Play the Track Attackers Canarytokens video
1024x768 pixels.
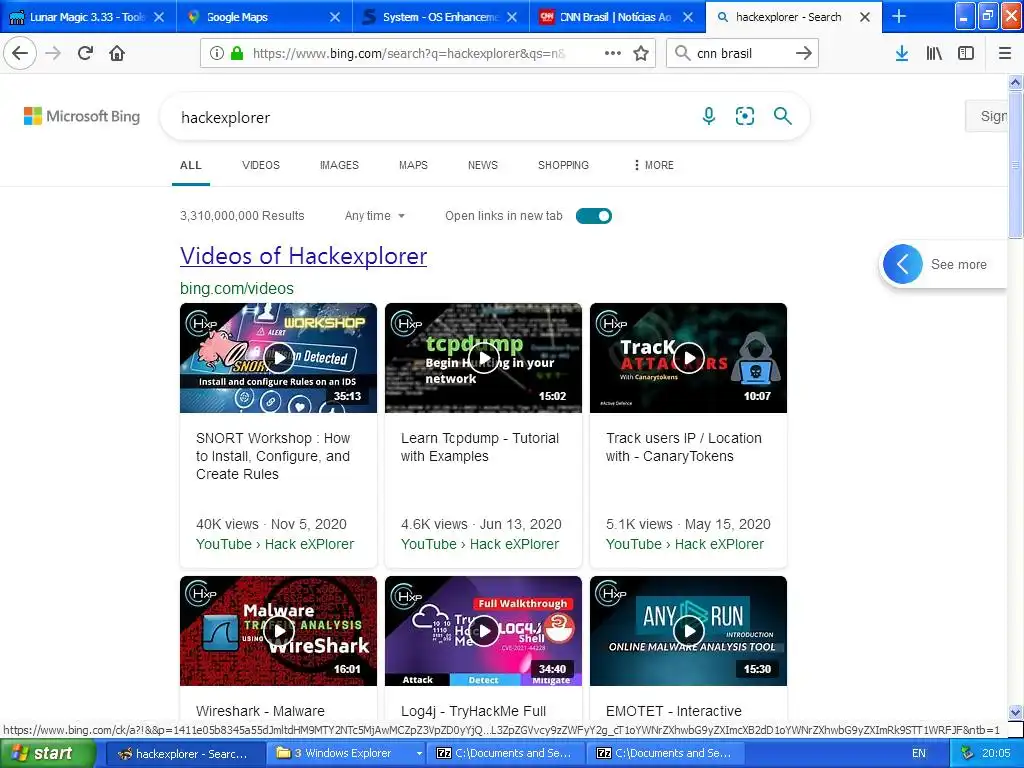point(689,357)
